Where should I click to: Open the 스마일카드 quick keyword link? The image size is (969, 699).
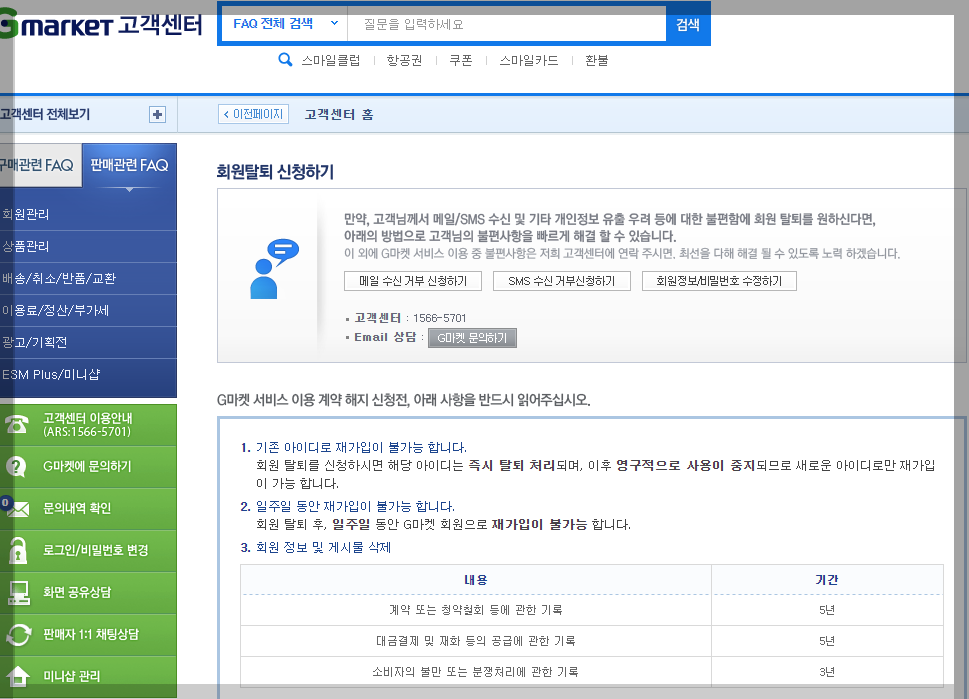529,60
